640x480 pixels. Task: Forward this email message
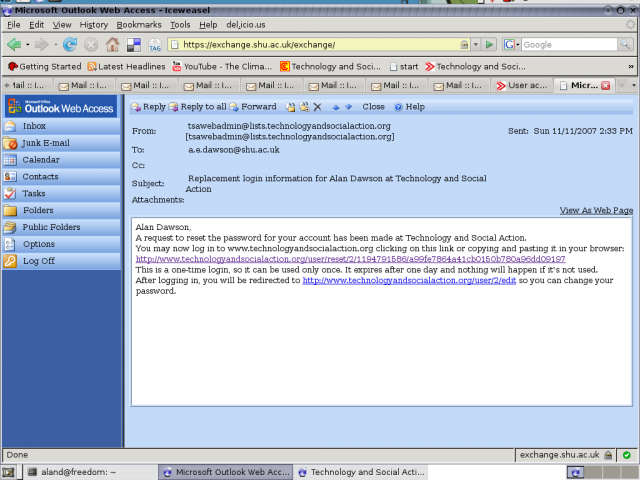click(x=252, y=106)
